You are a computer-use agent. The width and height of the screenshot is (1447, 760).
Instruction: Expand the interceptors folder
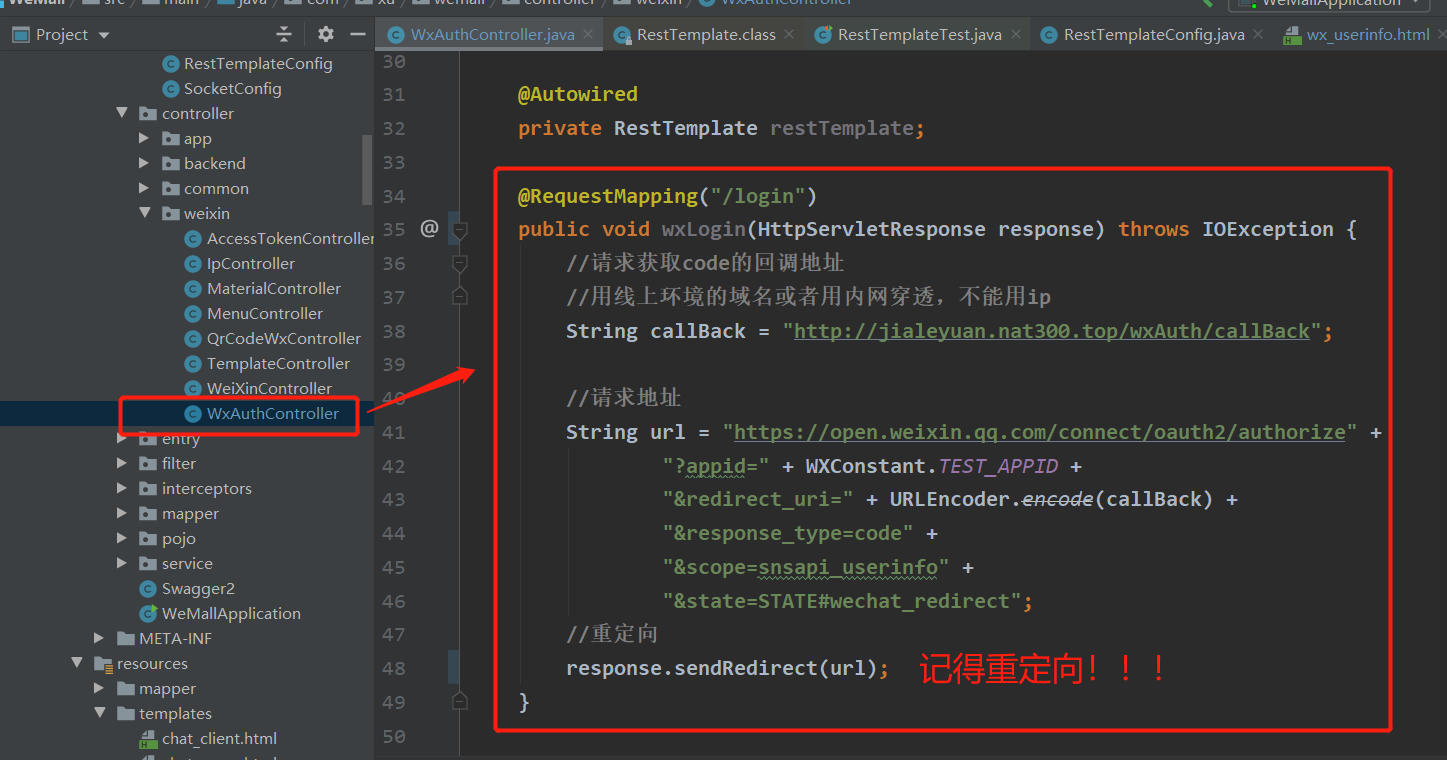click(122, 488)
